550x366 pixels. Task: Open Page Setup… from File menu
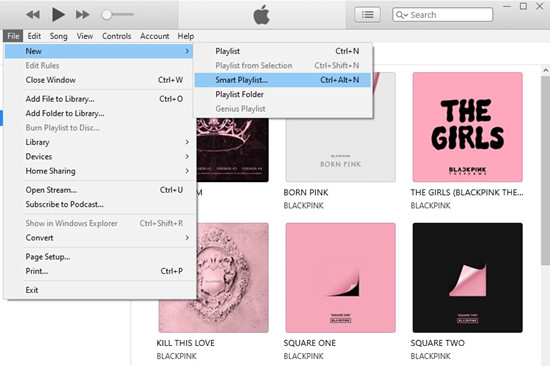coord(99,257)
